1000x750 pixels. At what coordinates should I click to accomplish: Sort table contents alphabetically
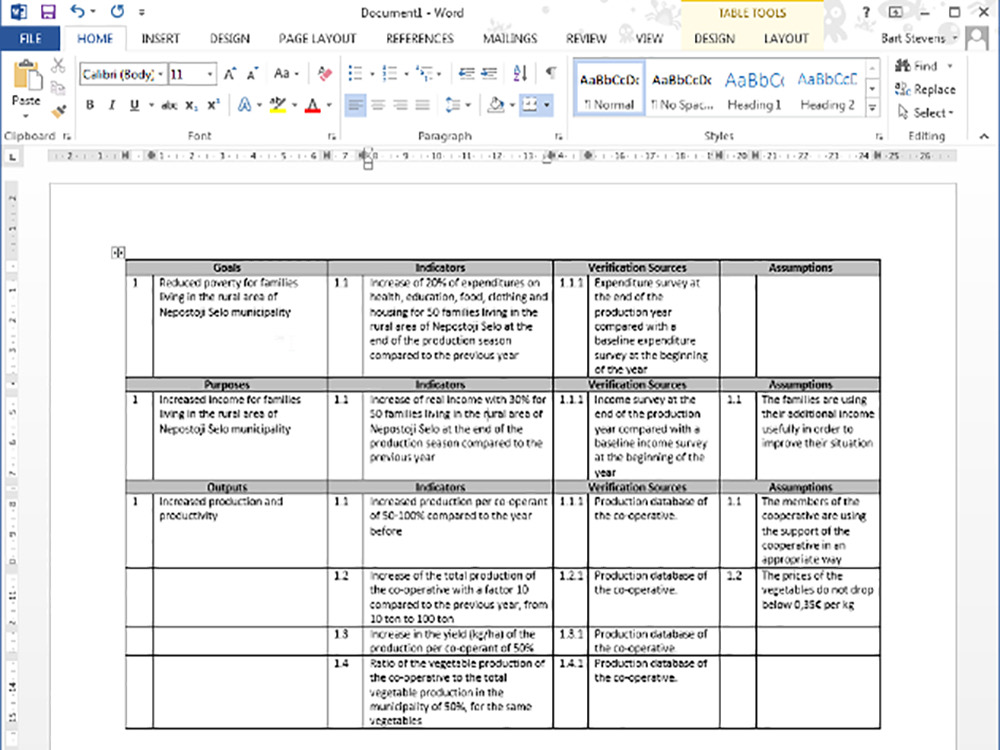point(520,74)
